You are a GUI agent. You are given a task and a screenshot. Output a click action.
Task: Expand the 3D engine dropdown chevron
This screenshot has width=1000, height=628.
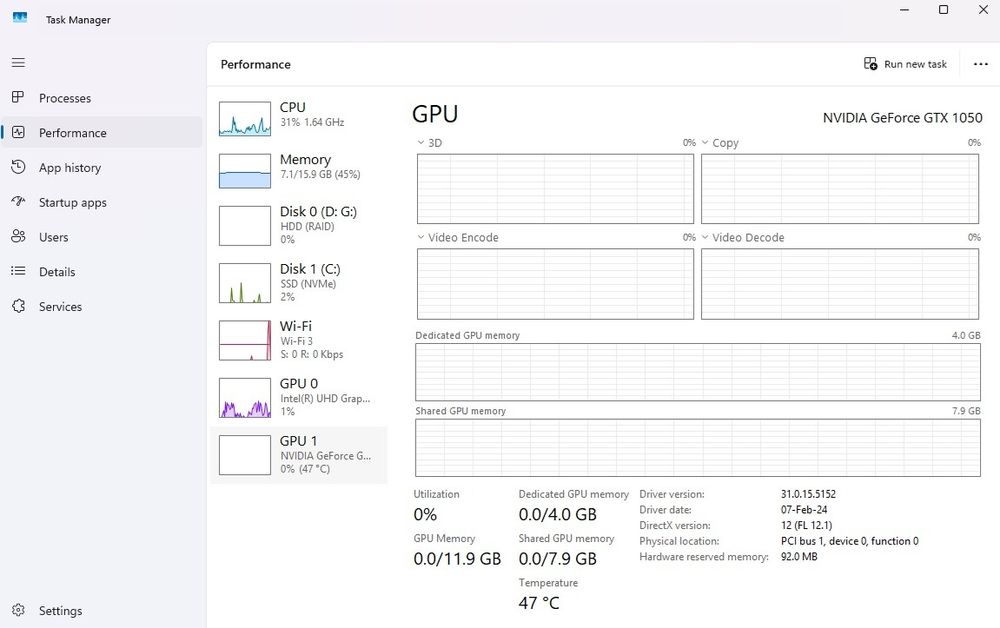[421, 143]
